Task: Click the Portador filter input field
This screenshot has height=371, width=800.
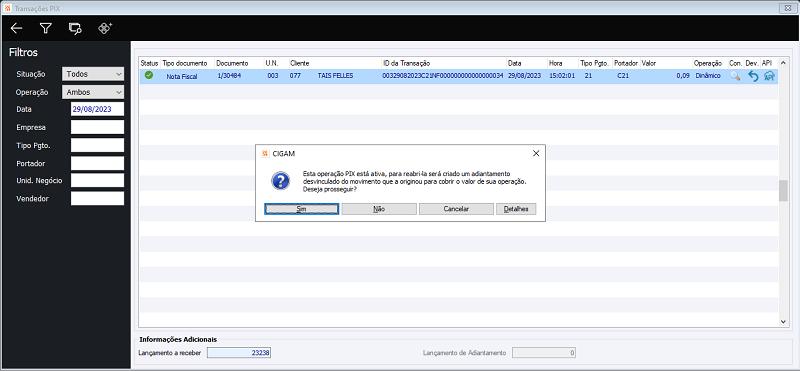Action: pyautogui.click(x=97, y=163)
